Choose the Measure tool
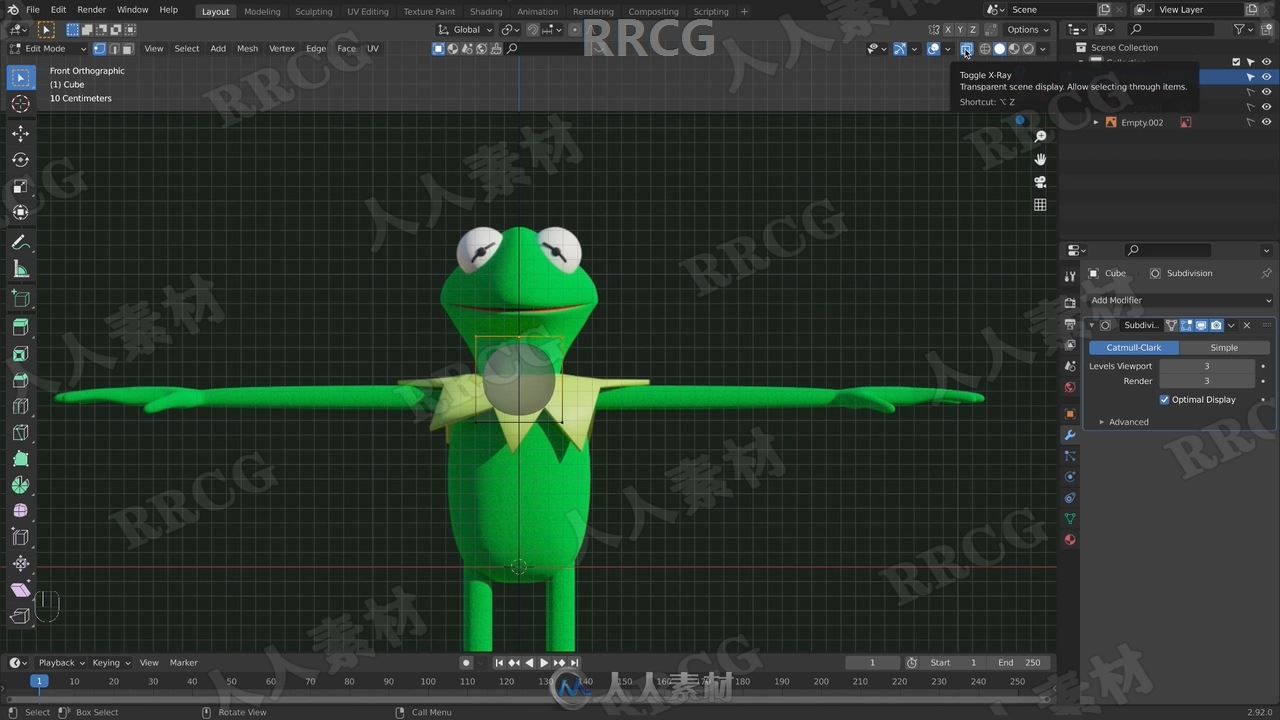The image size is (1280, 720). pyautogui.click(x=20, y=270)
